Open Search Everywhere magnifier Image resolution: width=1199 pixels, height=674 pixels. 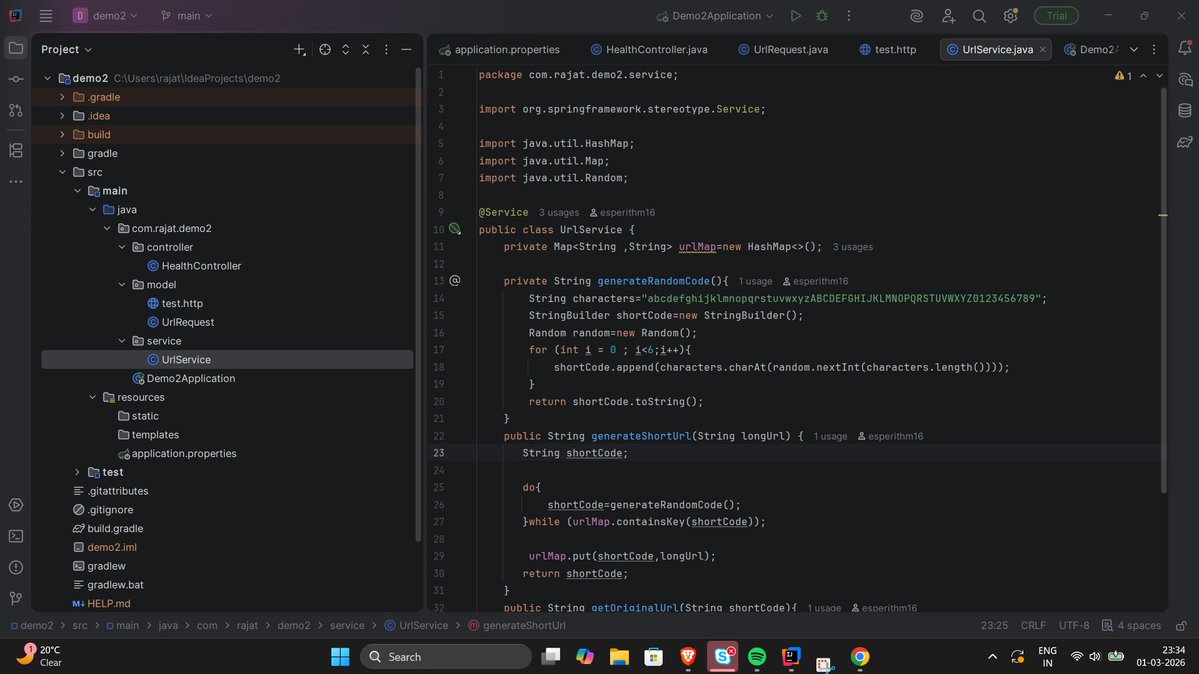click(x=979, y=15)
